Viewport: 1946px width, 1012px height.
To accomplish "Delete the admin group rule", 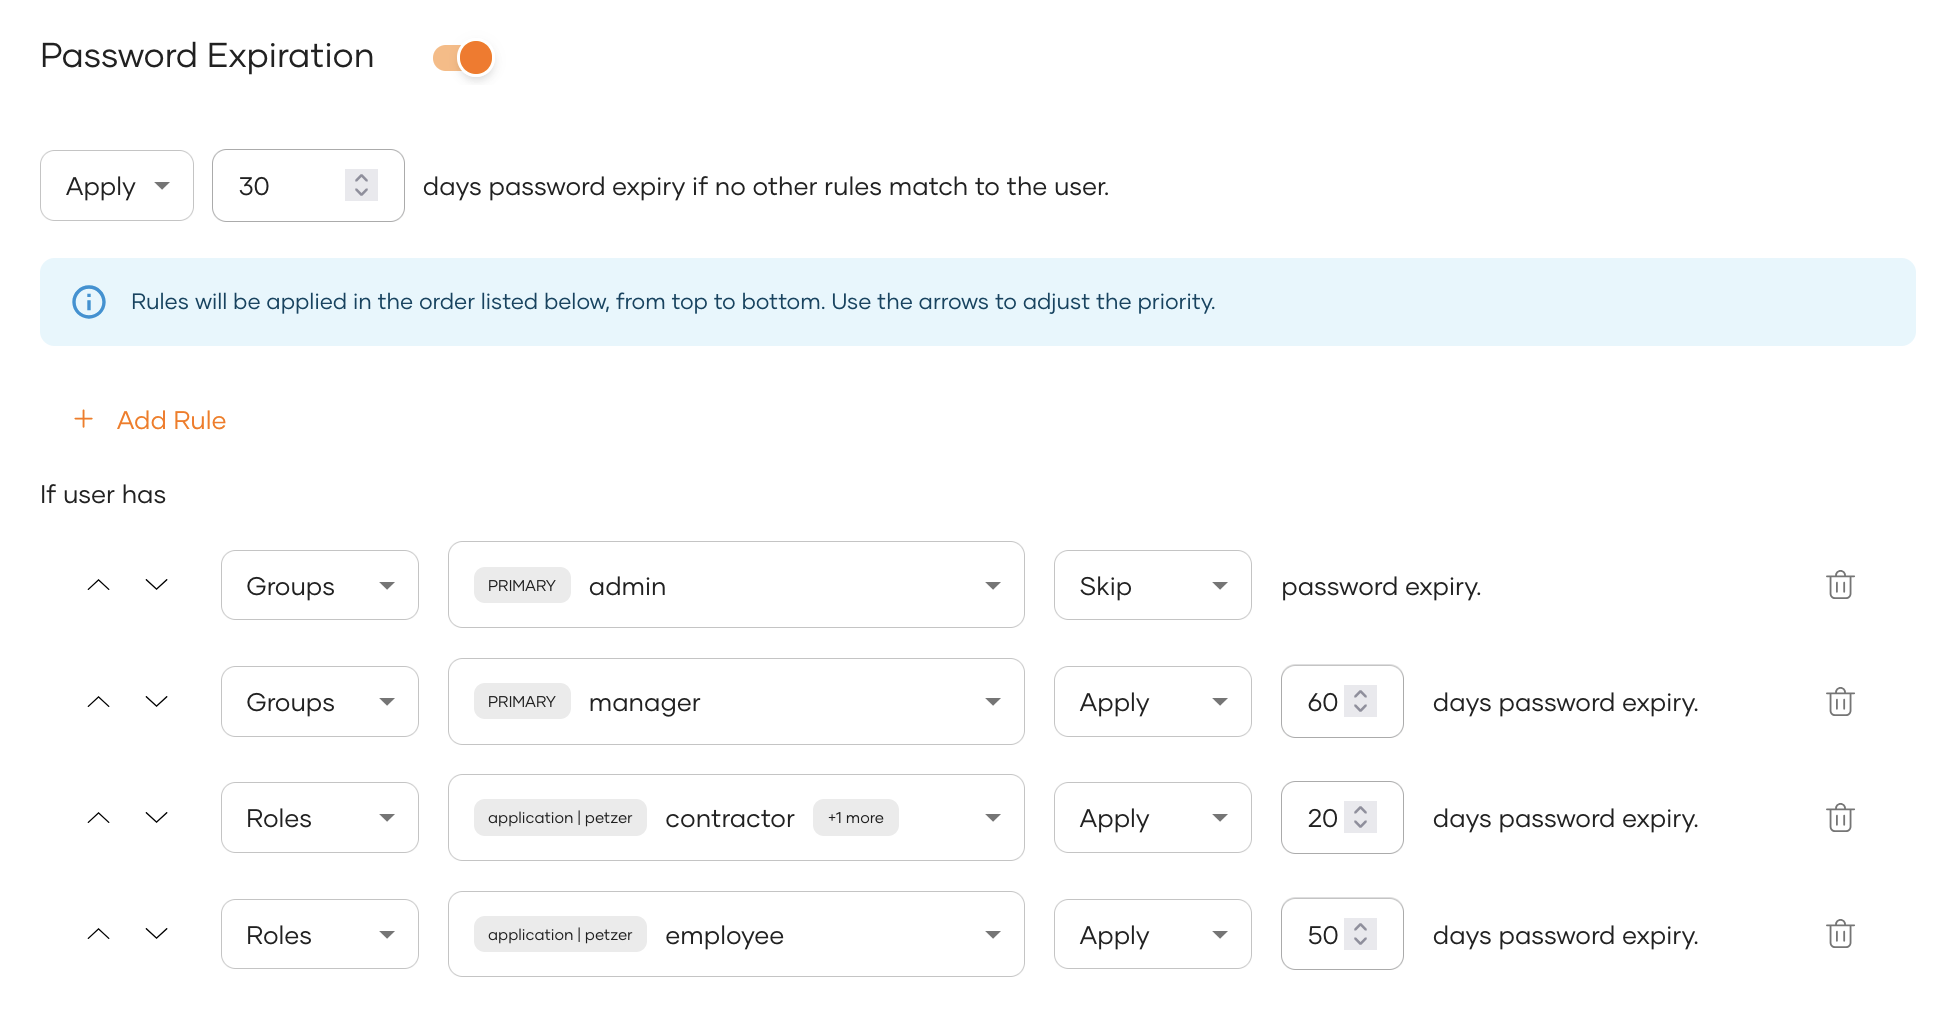I will tap(1840, 585).
